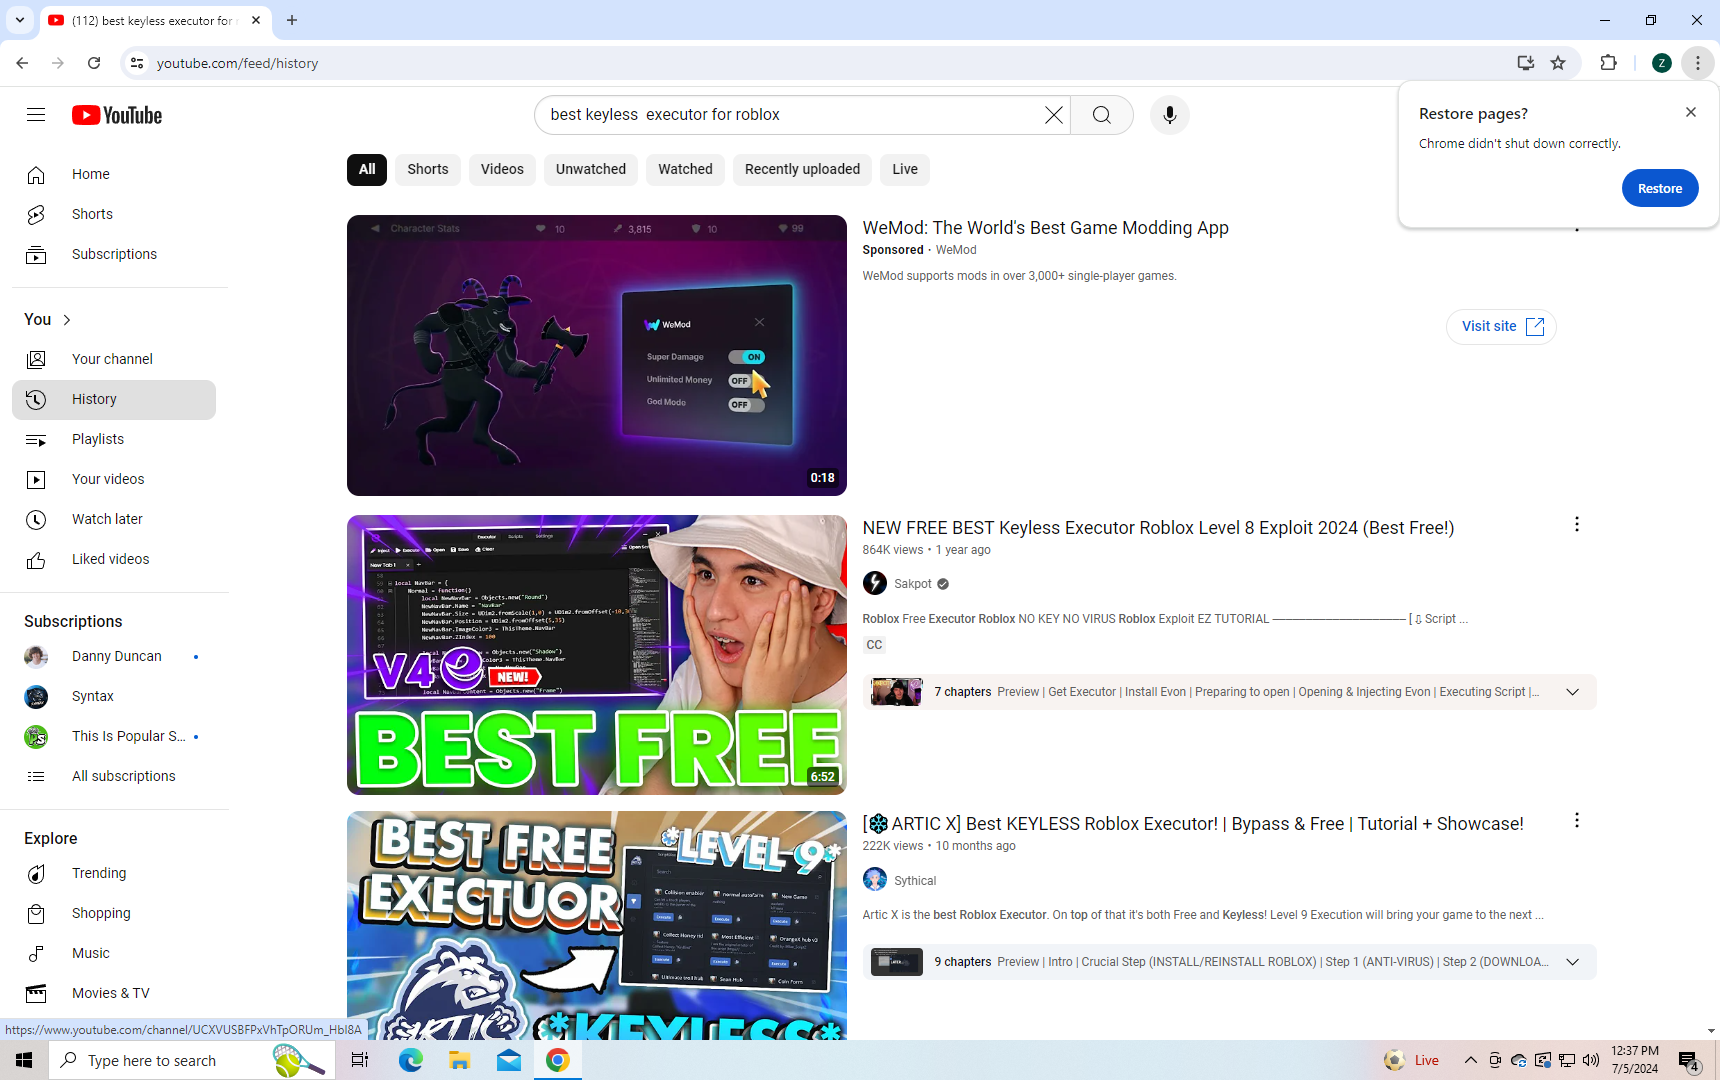This screenshot has width=1720, height=1080.
Task: Open Your videos
Action: (x=114, y=479)
